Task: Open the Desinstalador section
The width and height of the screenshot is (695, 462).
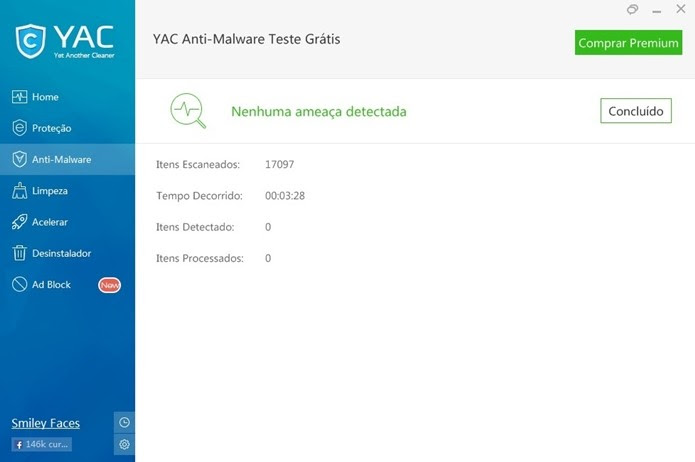Action: pyautogui.click(x=67, y=253)
